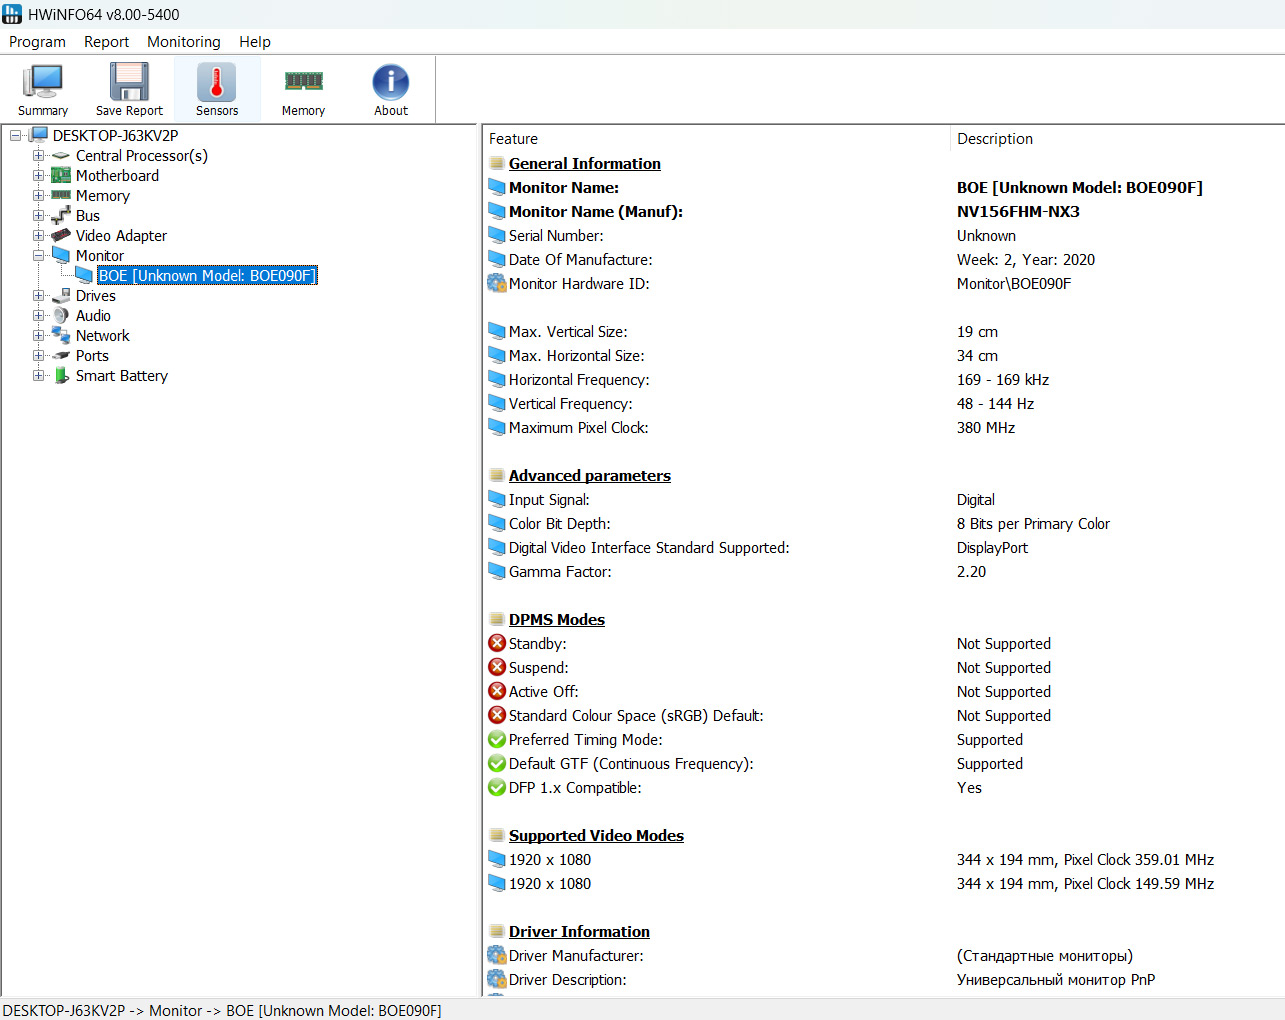Expand the Drives tree node
Screen dimensions: 1285x1020
click(38, 295)
